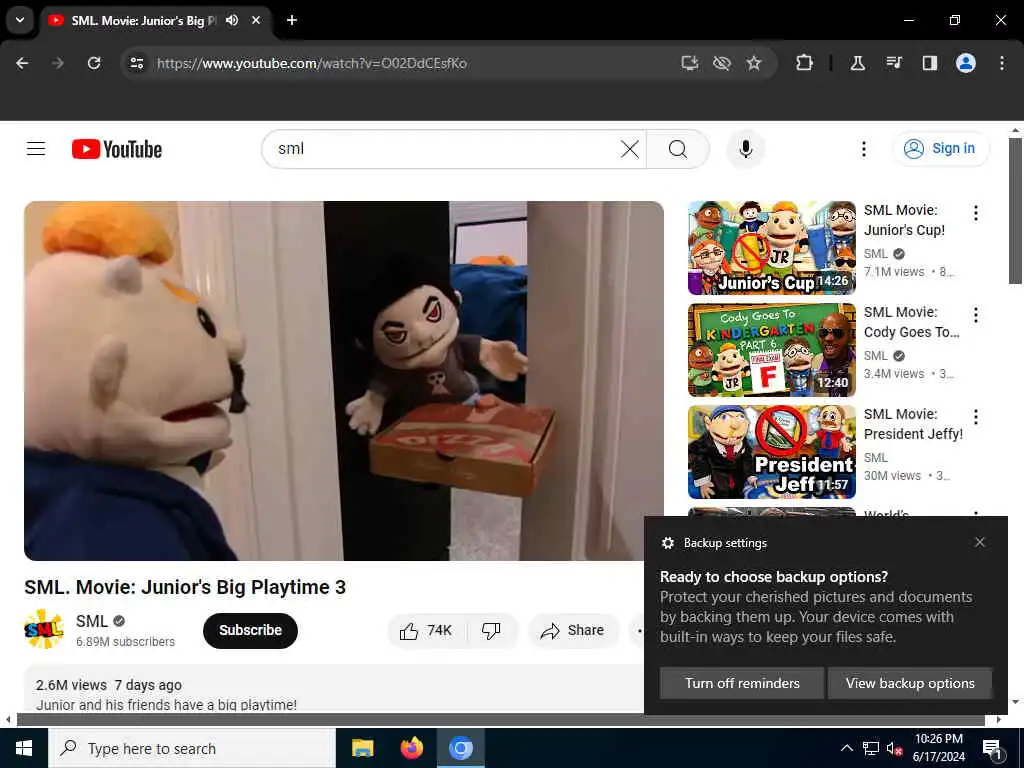The width and height of the screenshot is (1024, 768).
Task: Open the Chrome three-dot menu
Action: [1002, 63]
